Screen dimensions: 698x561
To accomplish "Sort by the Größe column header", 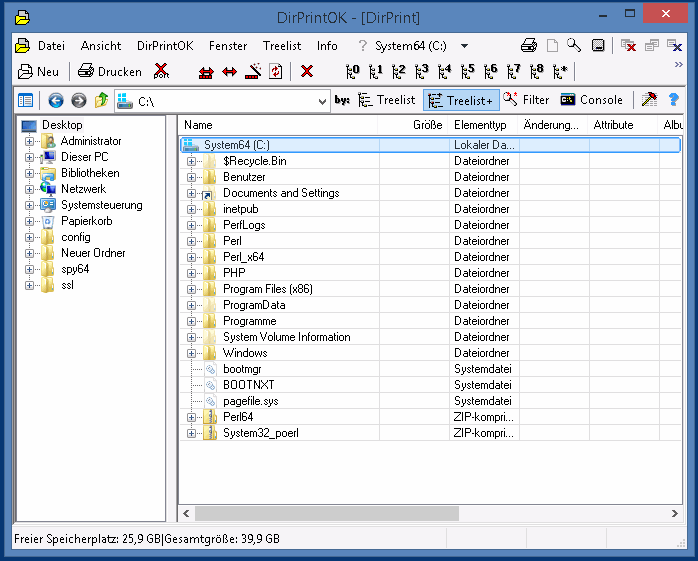I will click(x=414, y=125).
